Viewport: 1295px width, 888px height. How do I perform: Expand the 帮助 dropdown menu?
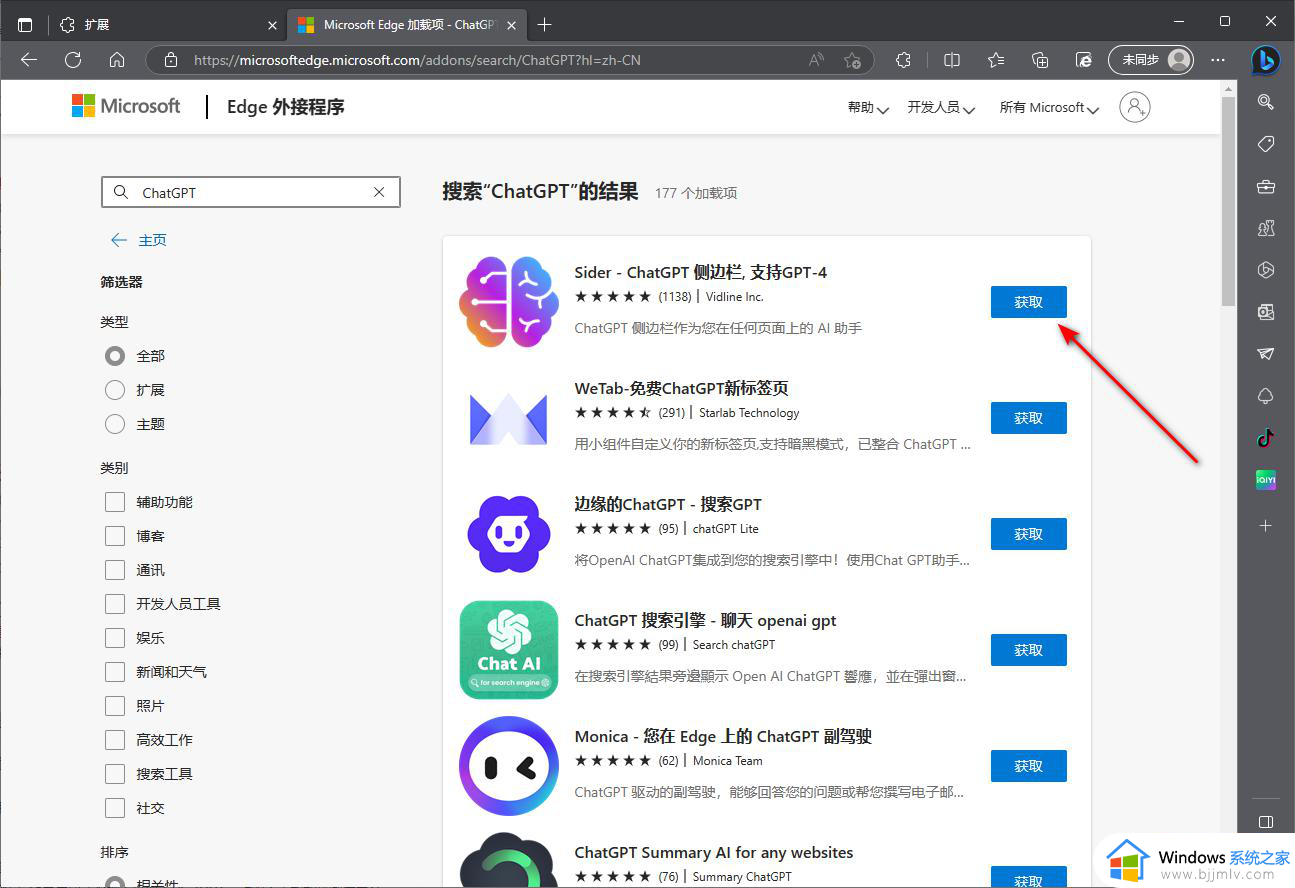tap(868, 107)
